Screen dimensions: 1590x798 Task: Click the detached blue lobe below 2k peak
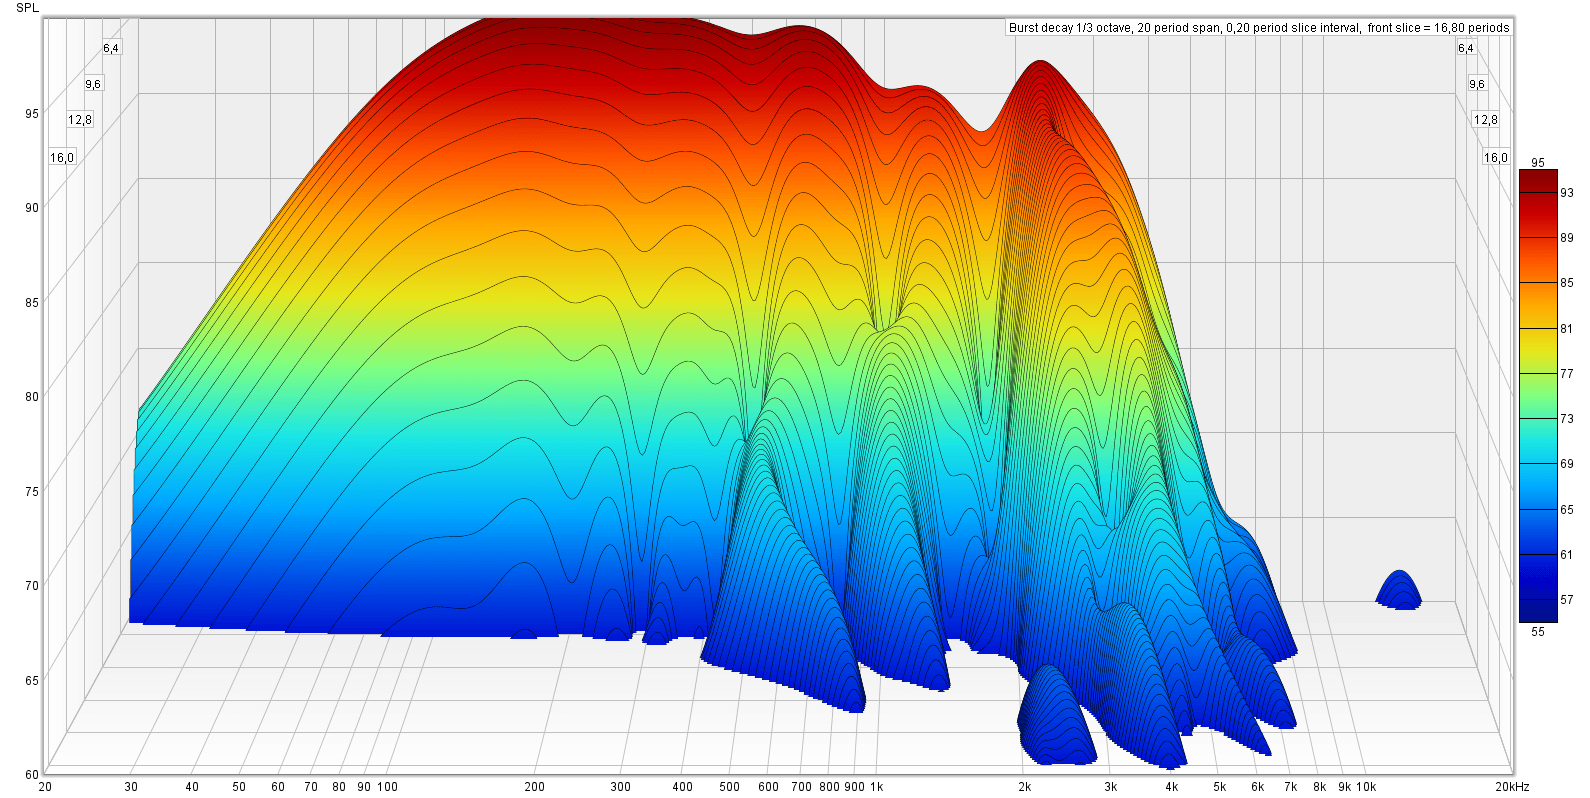(x=1056, y=717)
